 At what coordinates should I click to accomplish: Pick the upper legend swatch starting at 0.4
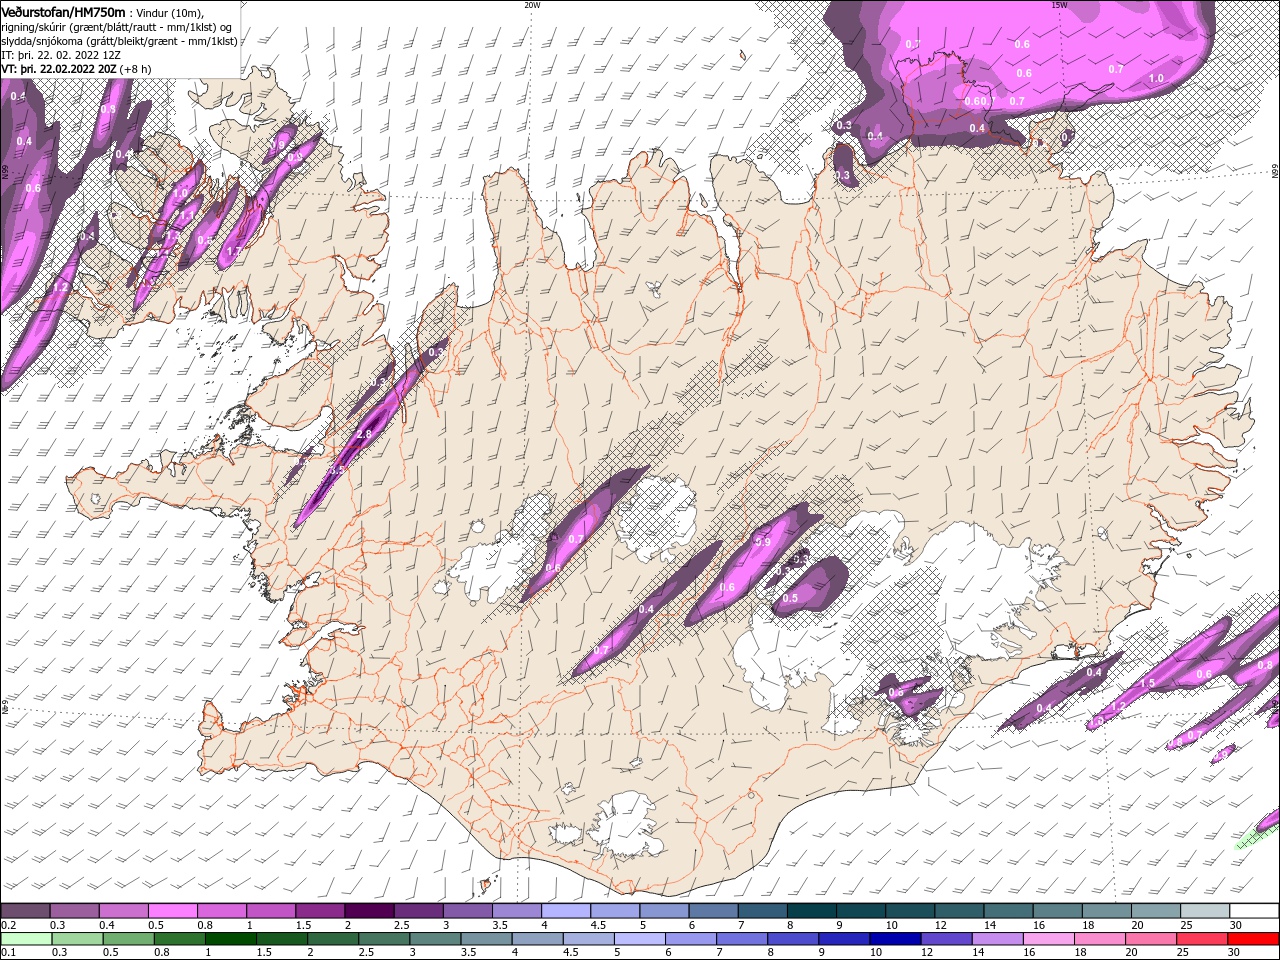pyautogui.click(x=123, y=911)
